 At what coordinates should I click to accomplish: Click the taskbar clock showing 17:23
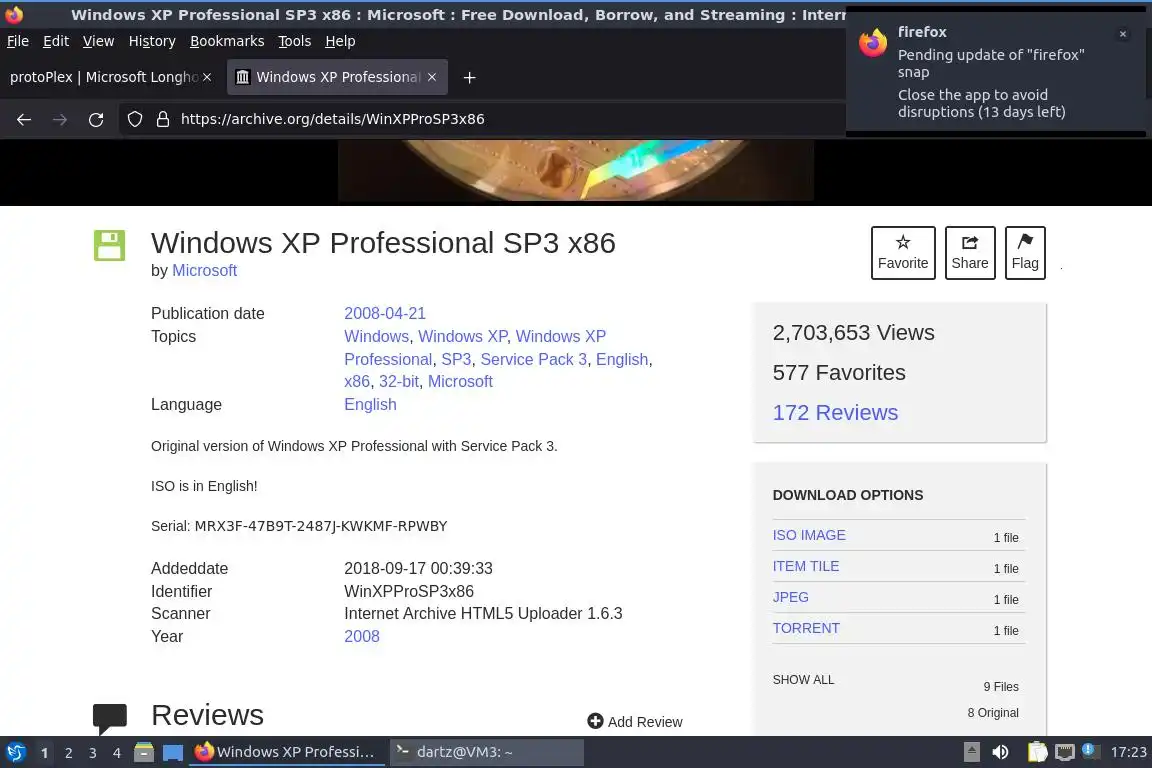coord(1128,752)
